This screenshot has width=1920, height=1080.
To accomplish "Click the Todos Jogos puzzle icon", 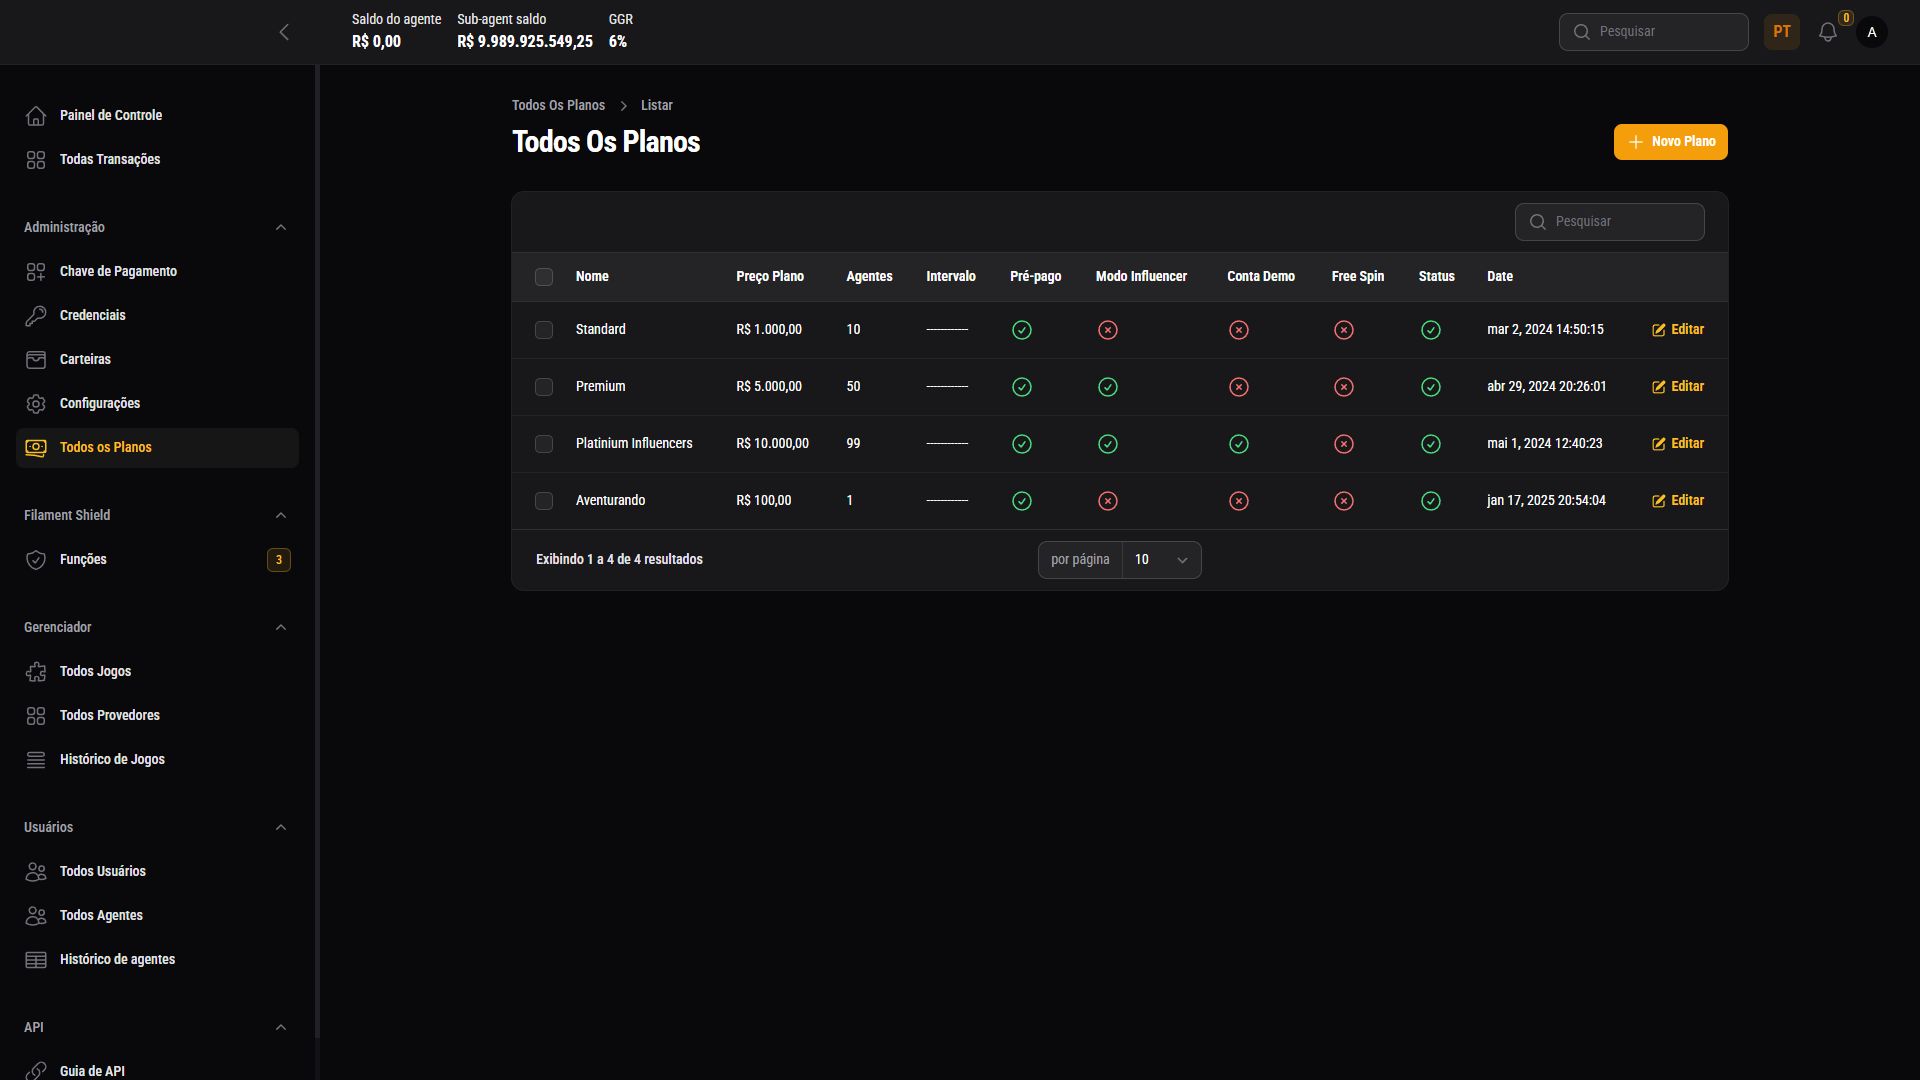I will (x=36, y=672).
